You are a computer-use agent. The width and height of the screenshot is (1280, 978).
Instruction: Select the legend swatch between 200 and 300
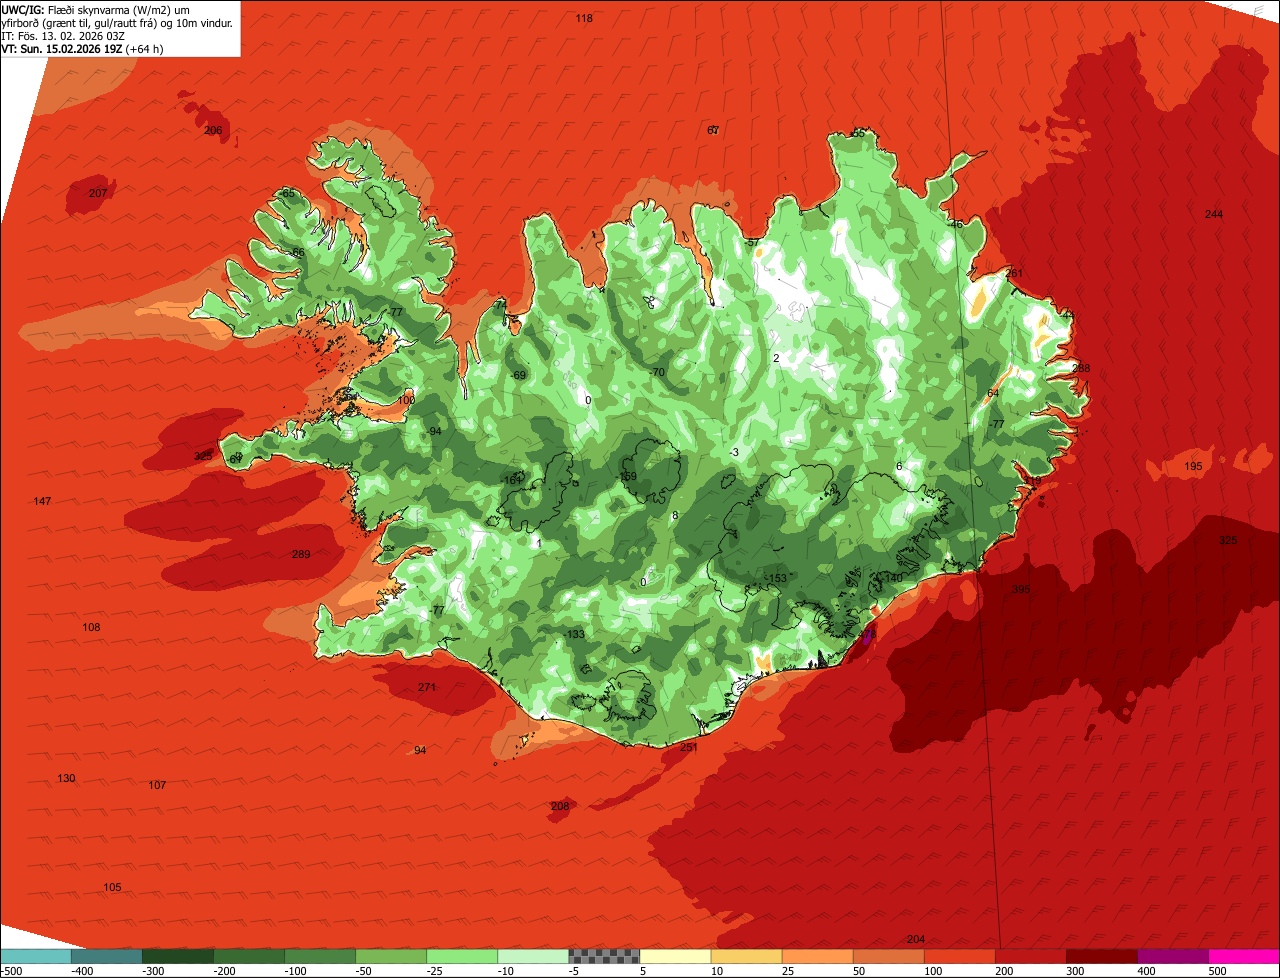tap(1030, 956)
